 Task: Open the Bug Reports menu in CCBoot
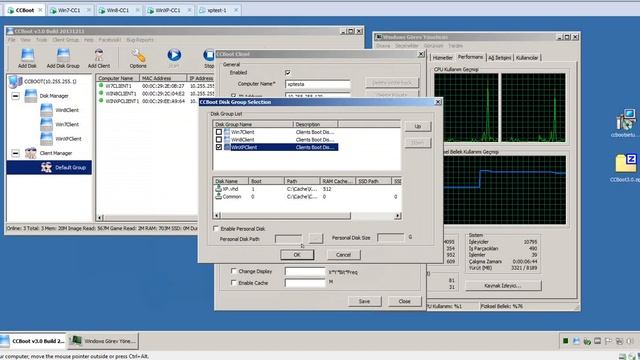[140, 40]
